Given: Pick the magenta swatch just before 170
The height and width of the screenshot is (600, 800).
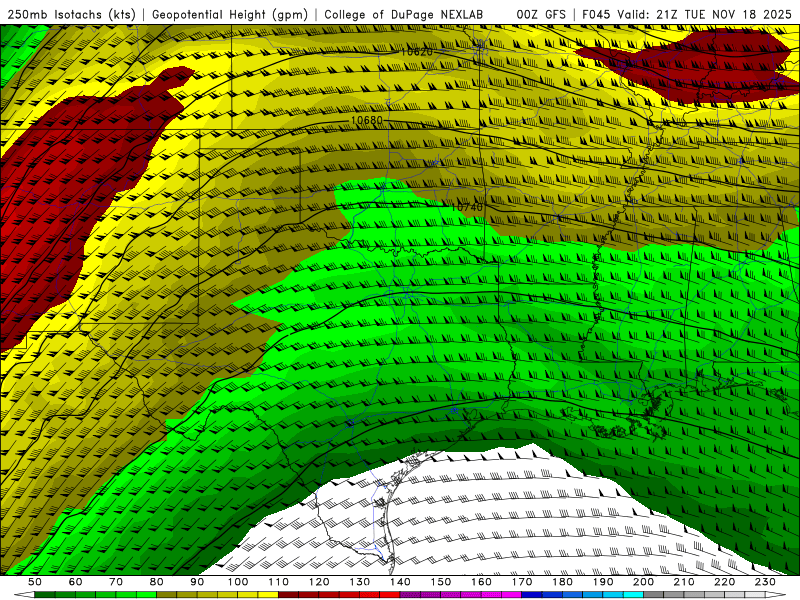Looking at the screenshot, I should [511, 594].
